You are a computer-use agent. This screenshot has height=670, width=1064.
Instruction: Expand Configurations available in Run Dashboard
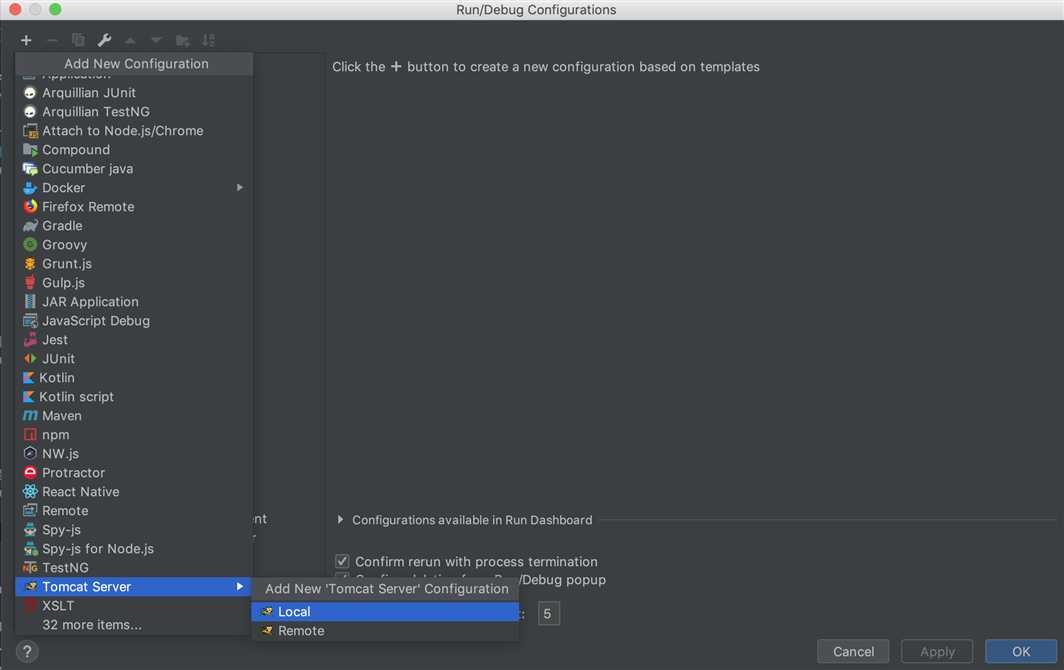(x=341, y=520)
